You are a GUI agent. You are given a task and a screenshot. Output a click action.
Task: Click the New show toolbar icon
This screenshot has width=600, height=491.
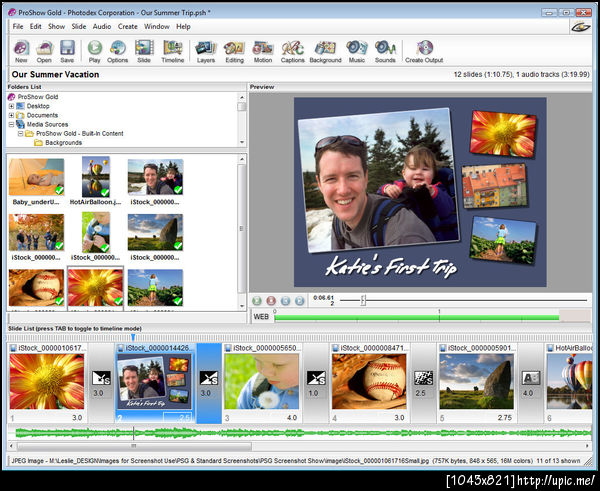pos(21,48)
